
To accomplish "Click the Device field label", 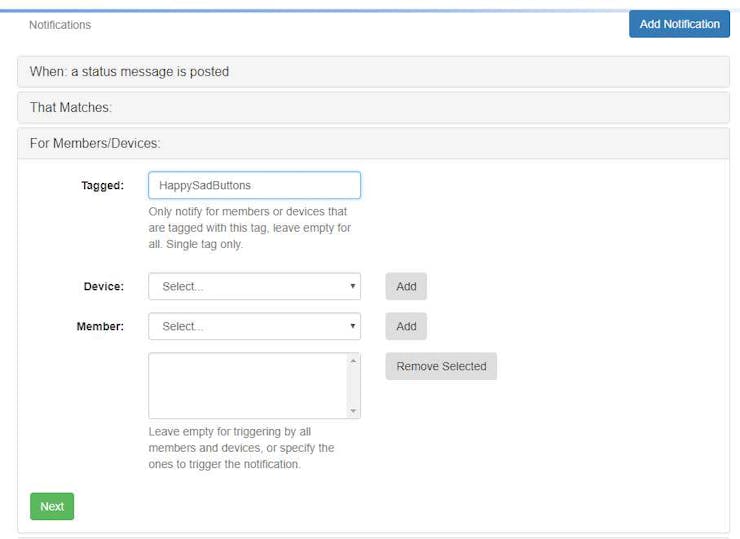I will tap(104, 286).
